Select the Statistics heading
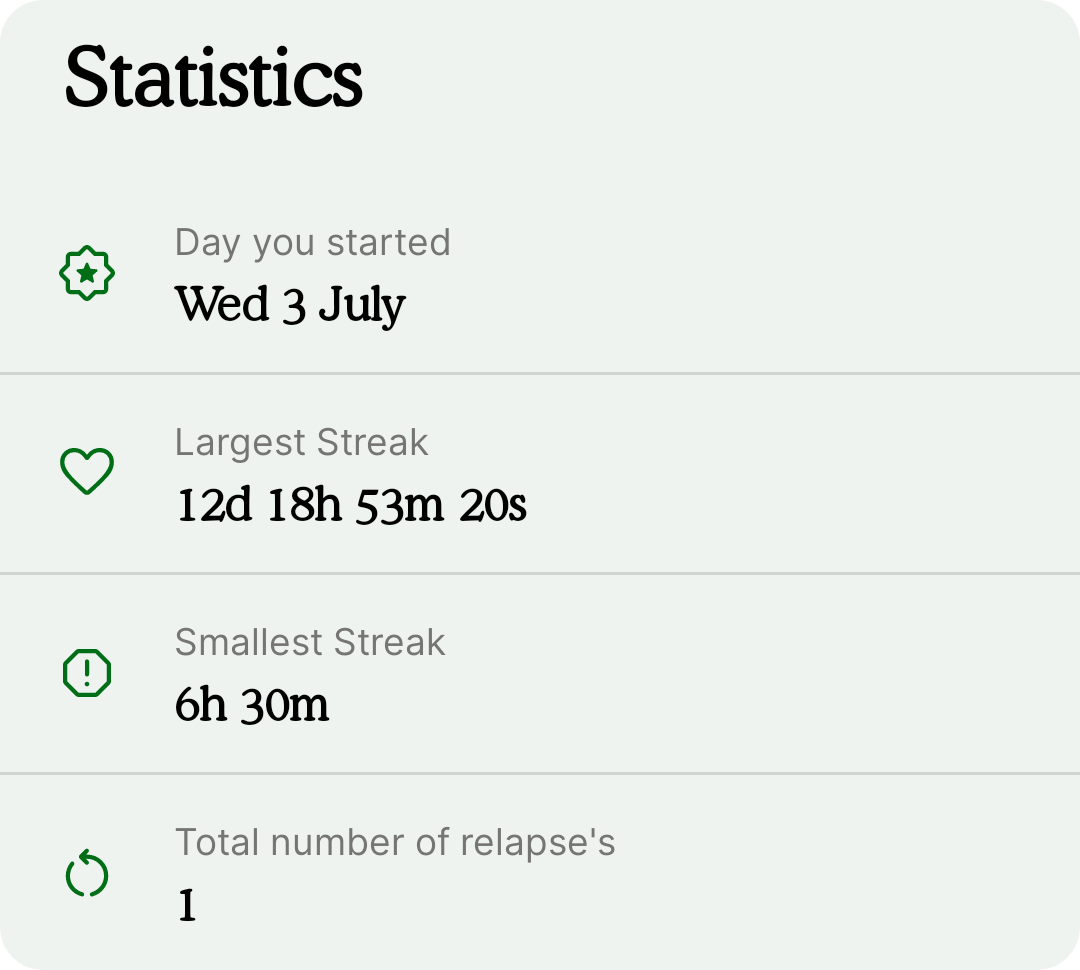 pos(214,77)
